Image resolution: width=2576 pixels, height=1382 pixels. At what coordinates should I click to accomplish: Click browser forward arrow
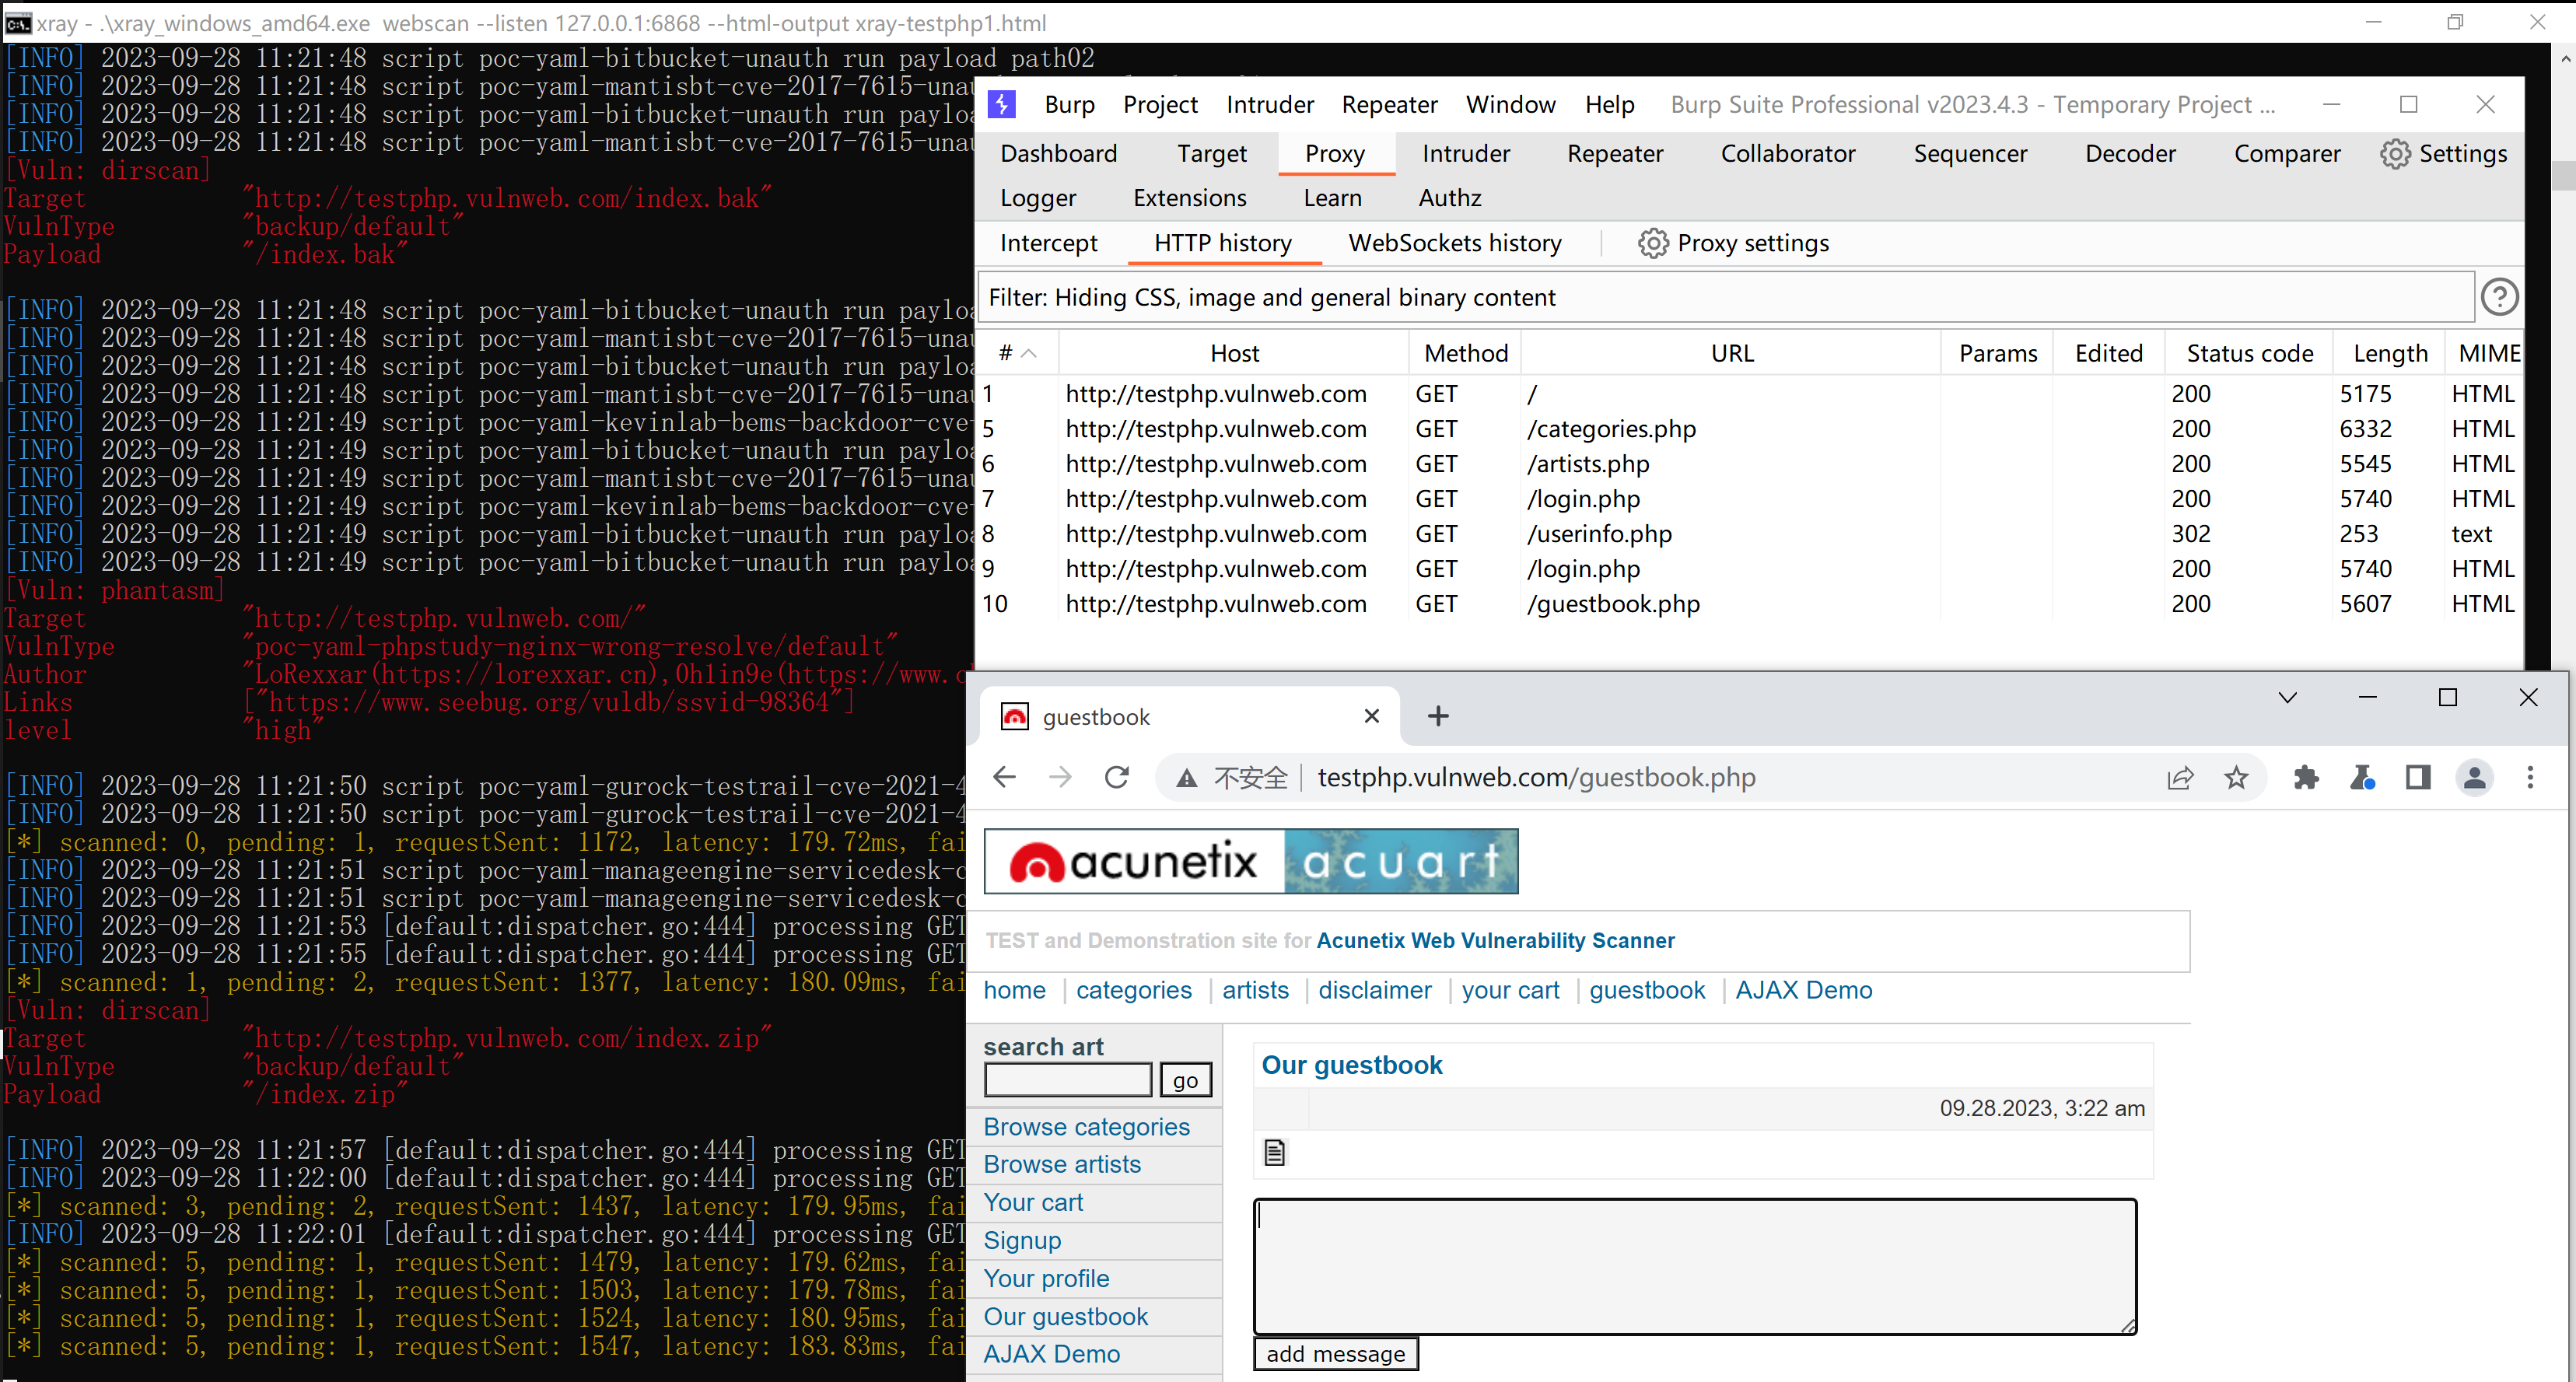click(x=1060, y=777)
